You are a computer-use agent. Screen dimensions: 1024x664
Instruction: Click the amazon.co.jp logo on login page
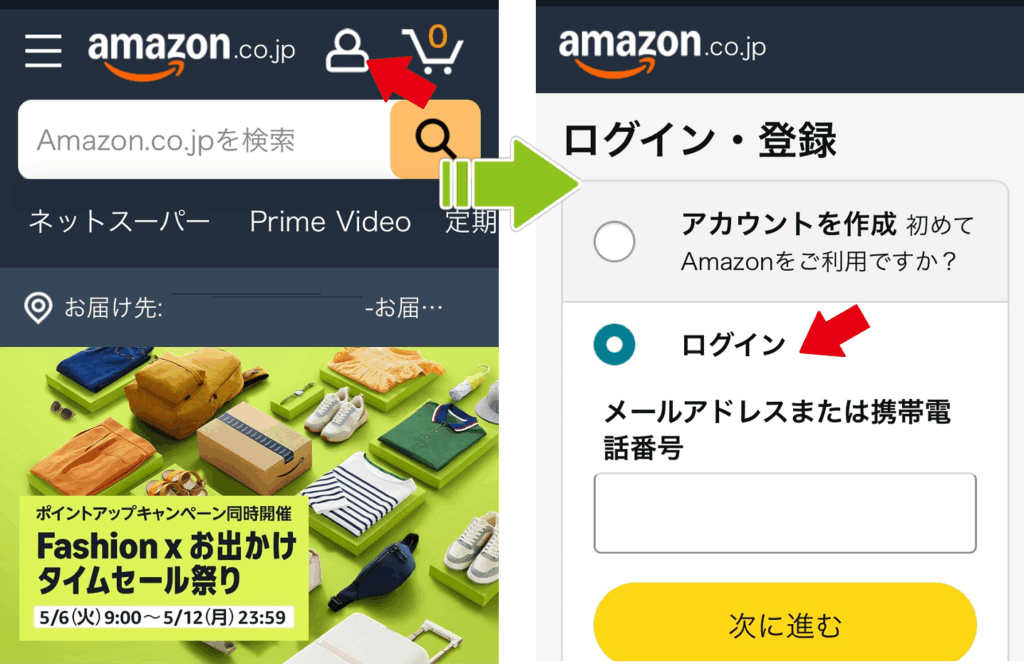[x=662, y=52]
